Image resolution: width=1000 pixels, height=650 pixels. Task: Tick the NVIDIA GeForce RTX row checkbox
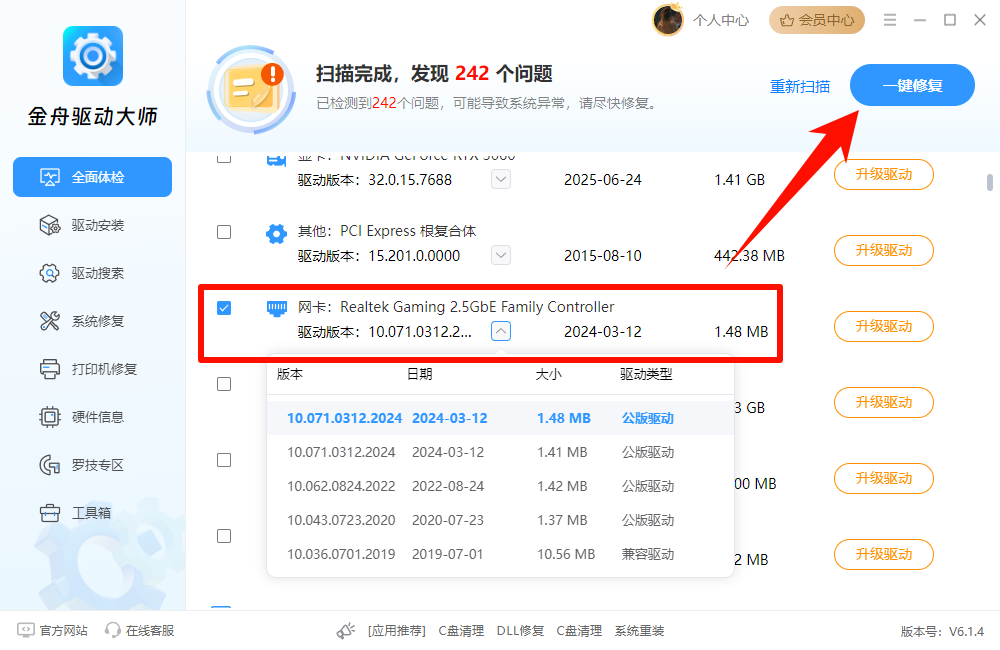point(224,157)
